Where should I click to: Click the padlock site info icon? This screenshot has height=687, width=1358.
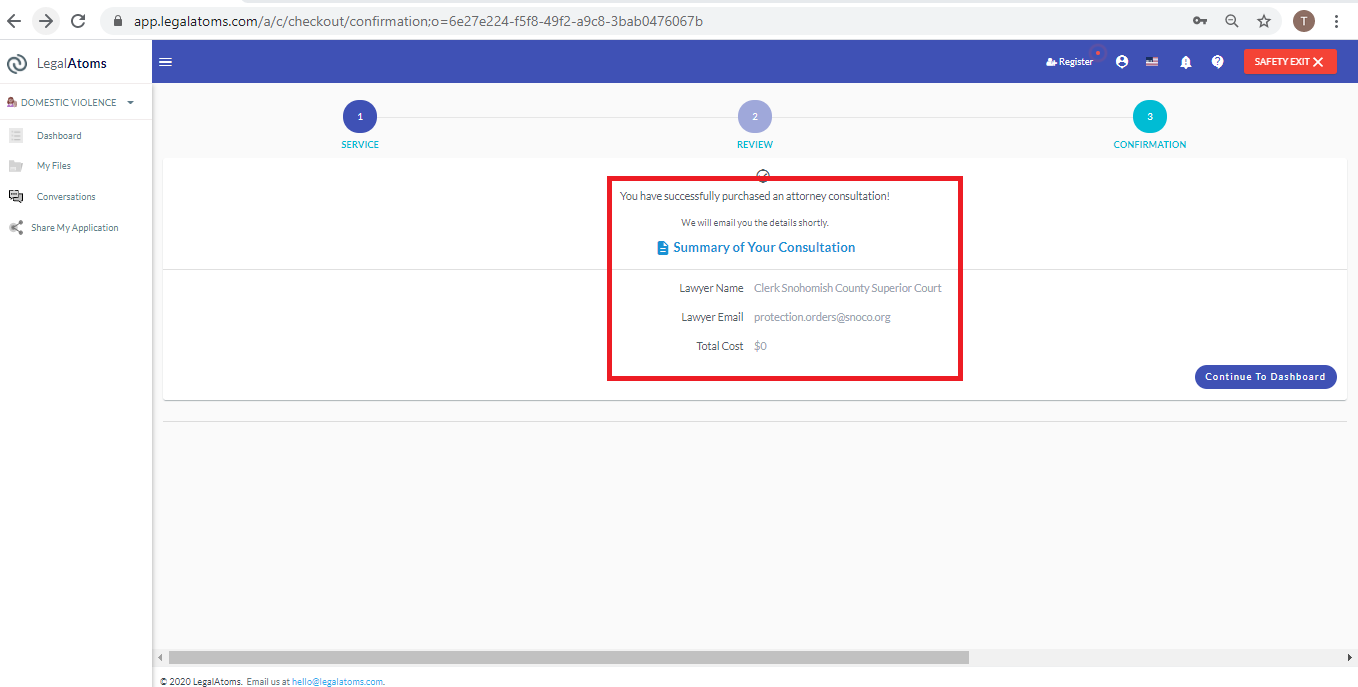coord(118,21)
